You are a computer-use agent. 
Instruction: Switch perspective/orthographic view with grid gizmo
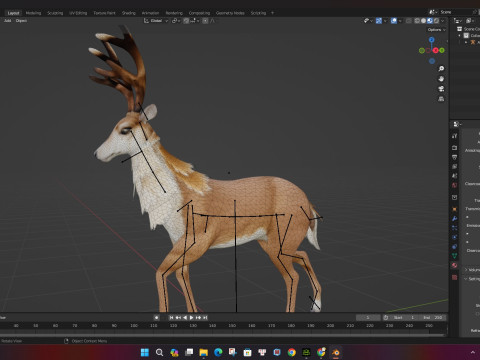tap(441, 99)
